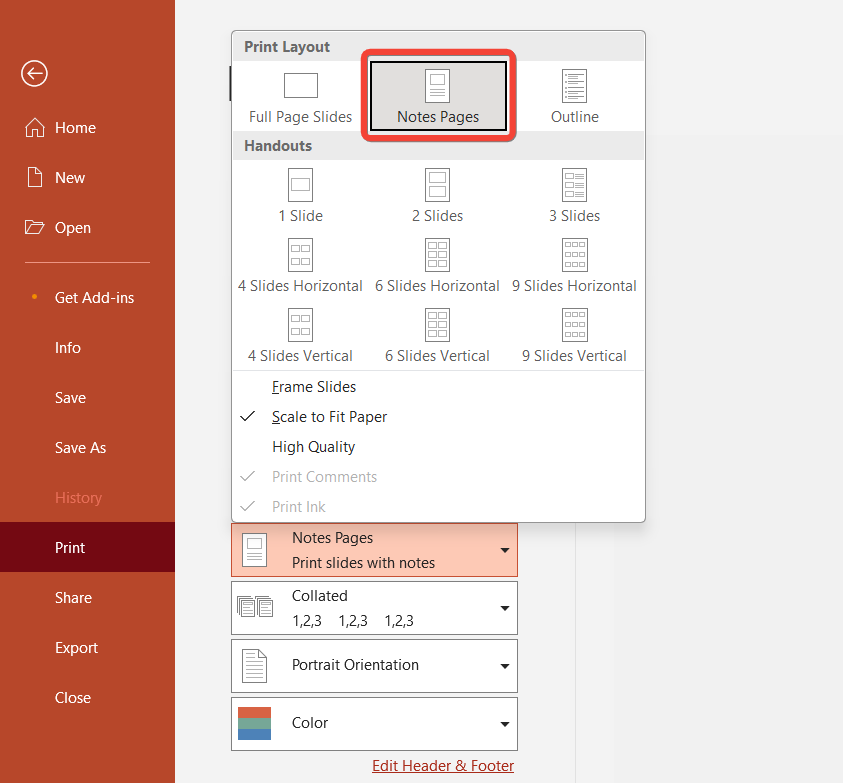This screenshot has width=843, height=783.
Task: Pick the 9 Slides Vertical handout icon
Action: 574,325
